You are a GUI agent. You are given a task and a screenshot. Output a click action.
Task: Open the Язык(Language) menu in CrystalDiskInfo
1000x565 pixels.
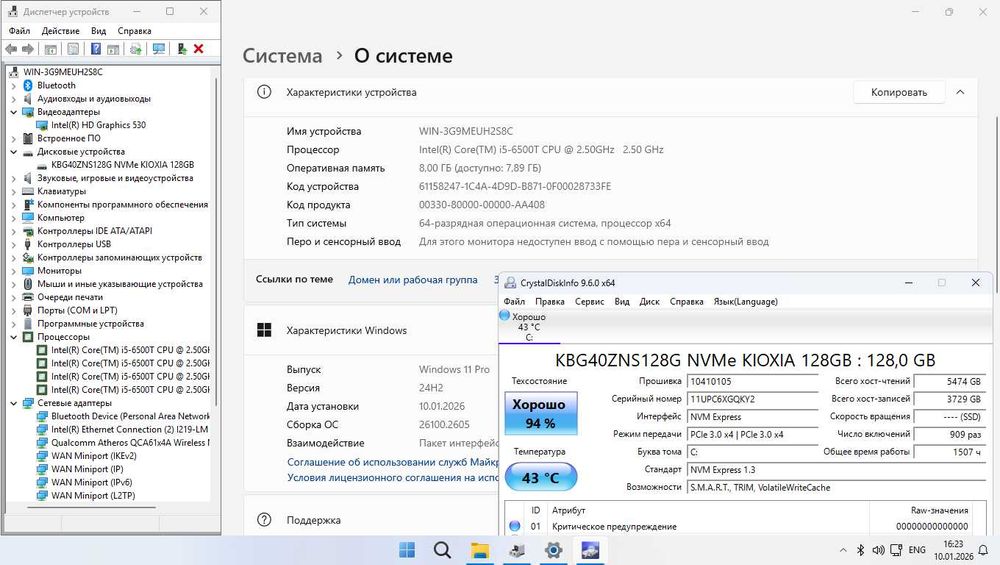pyautogui.click(x=746, y=302)
